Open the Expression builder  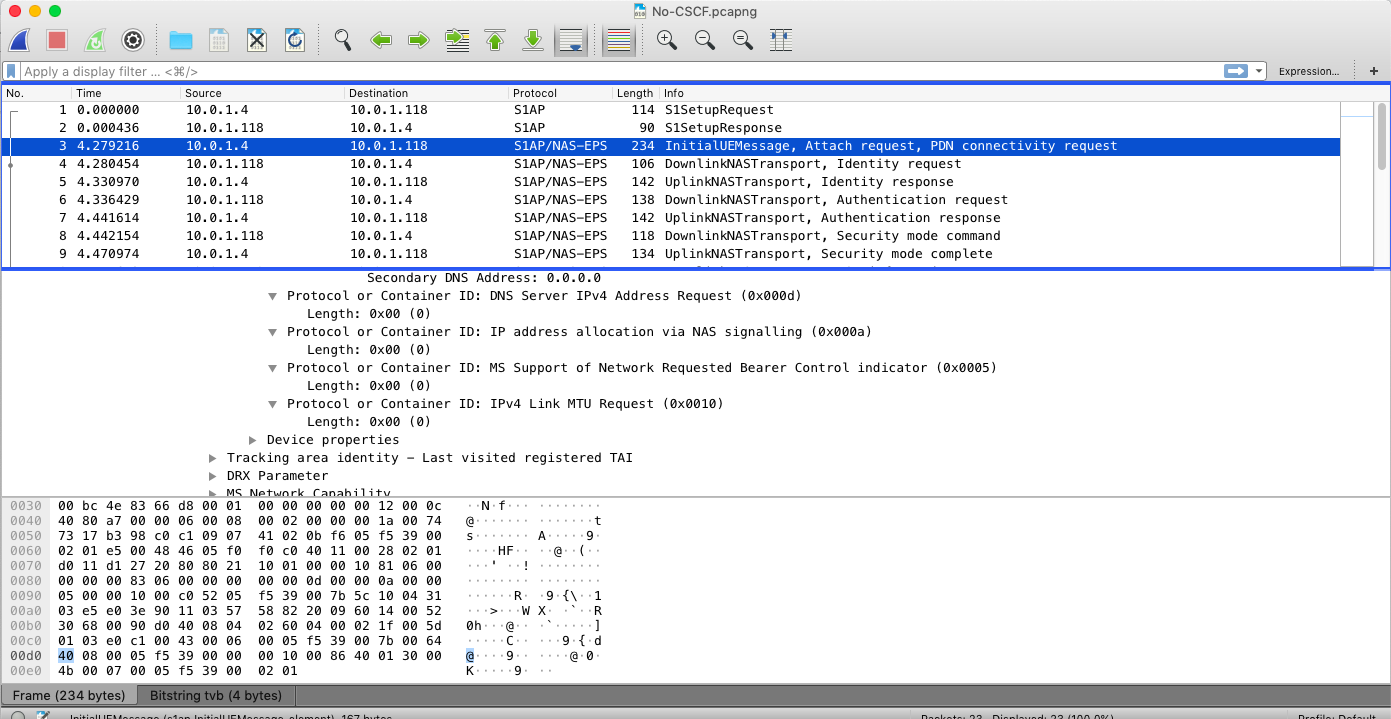(x=1309, y=71)
